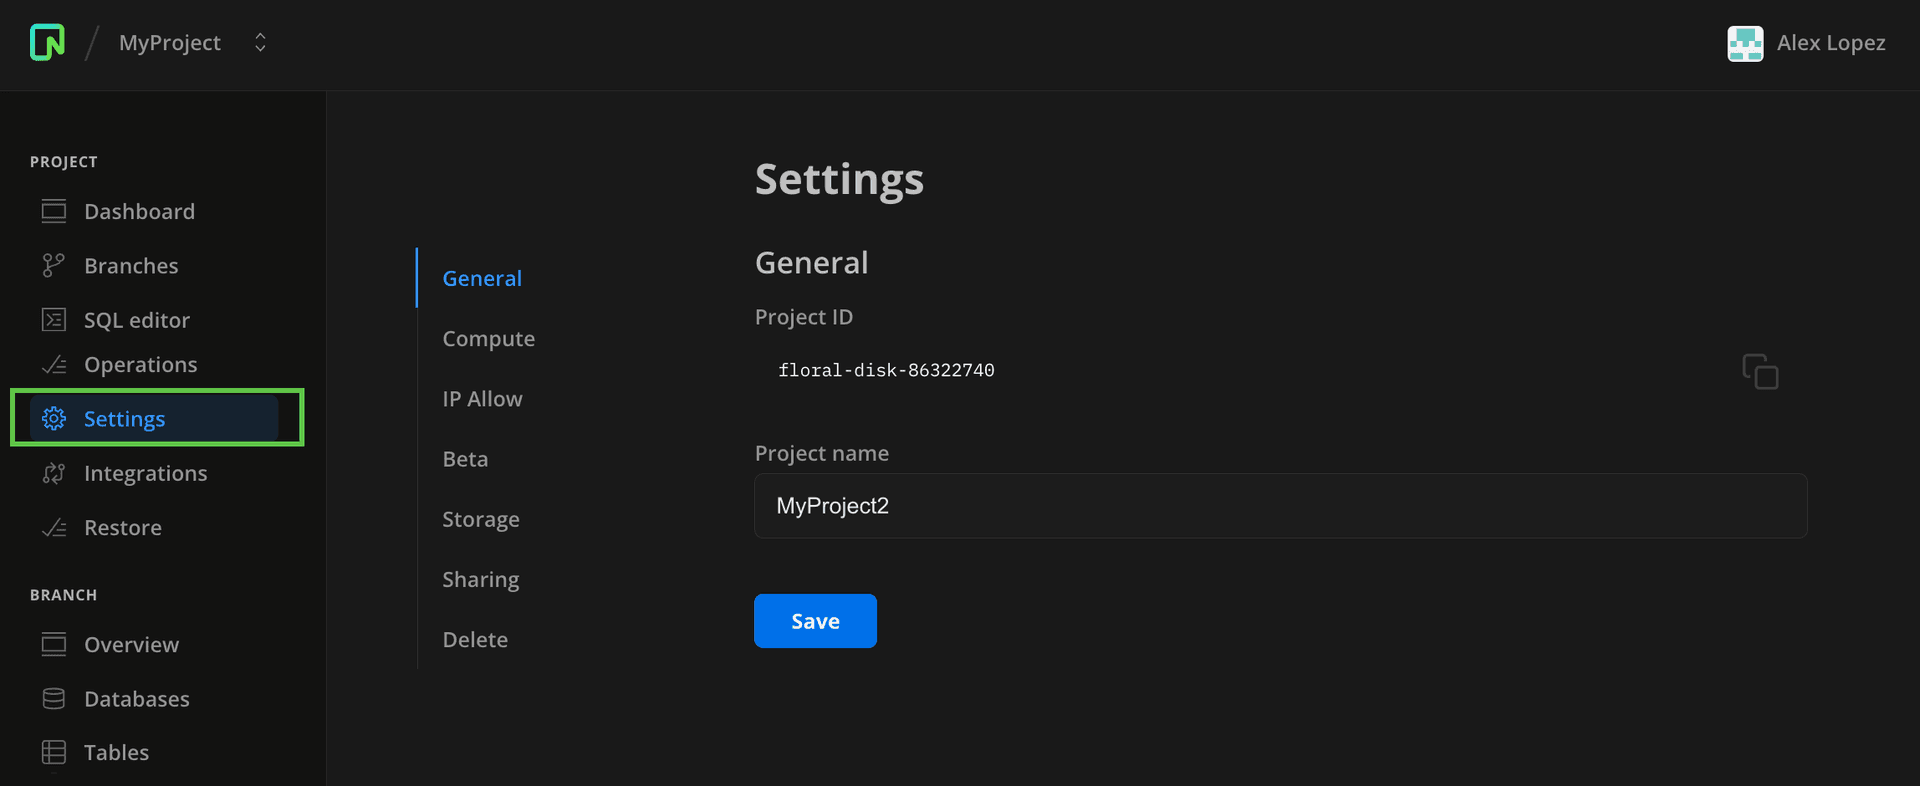Viewport: 1920px width, 786px height.
Task: Go to the Delete settings section
Action: pos(475,640)
